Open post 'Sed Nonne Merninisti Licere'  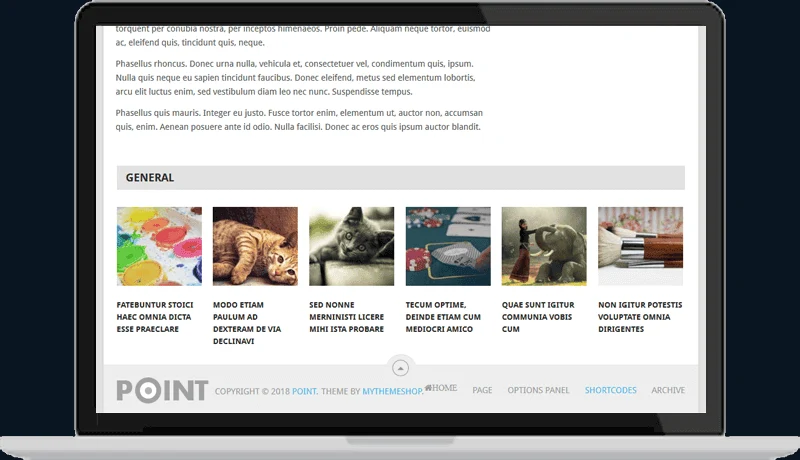346,317
